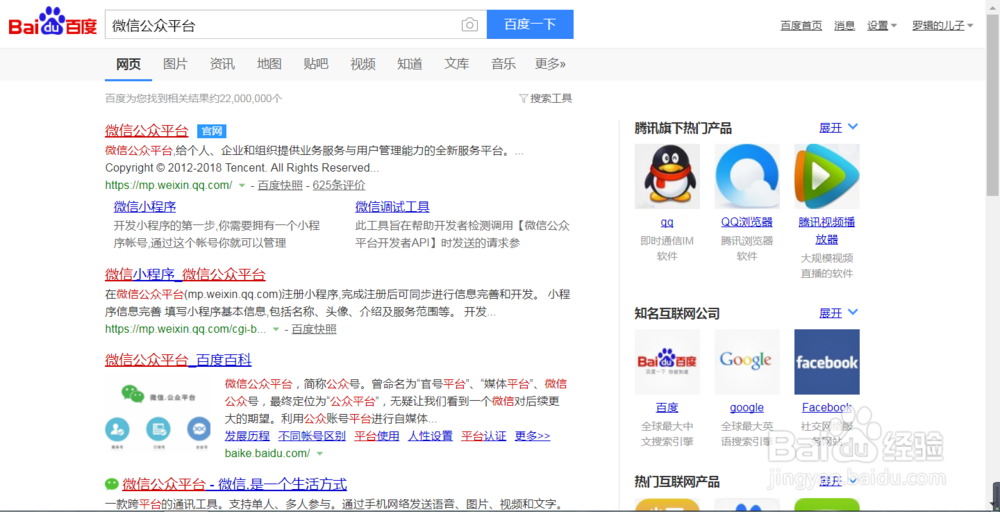Switch to the 音乐 tab

pyautogui.click(x=503, y=64)
